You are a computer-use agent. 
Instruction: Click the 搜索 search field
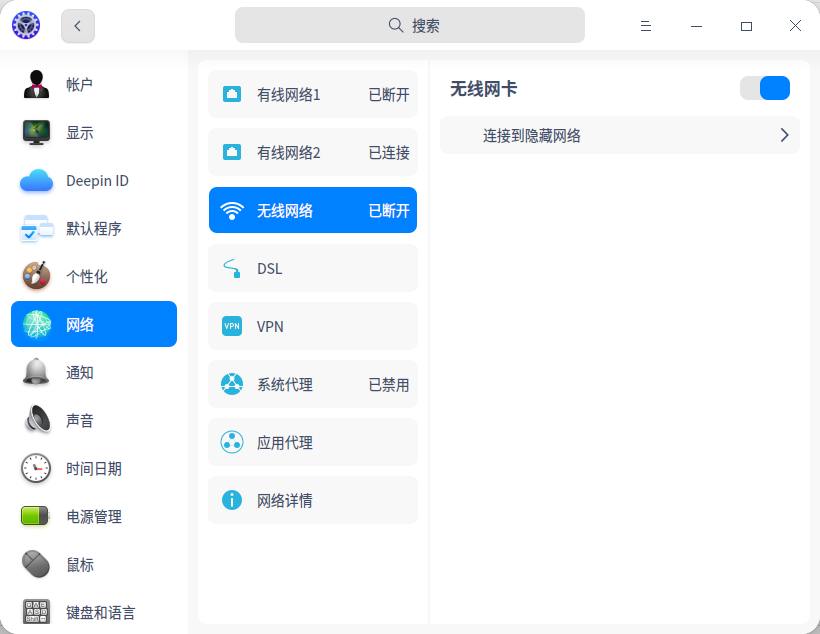[x=409, y=25]
